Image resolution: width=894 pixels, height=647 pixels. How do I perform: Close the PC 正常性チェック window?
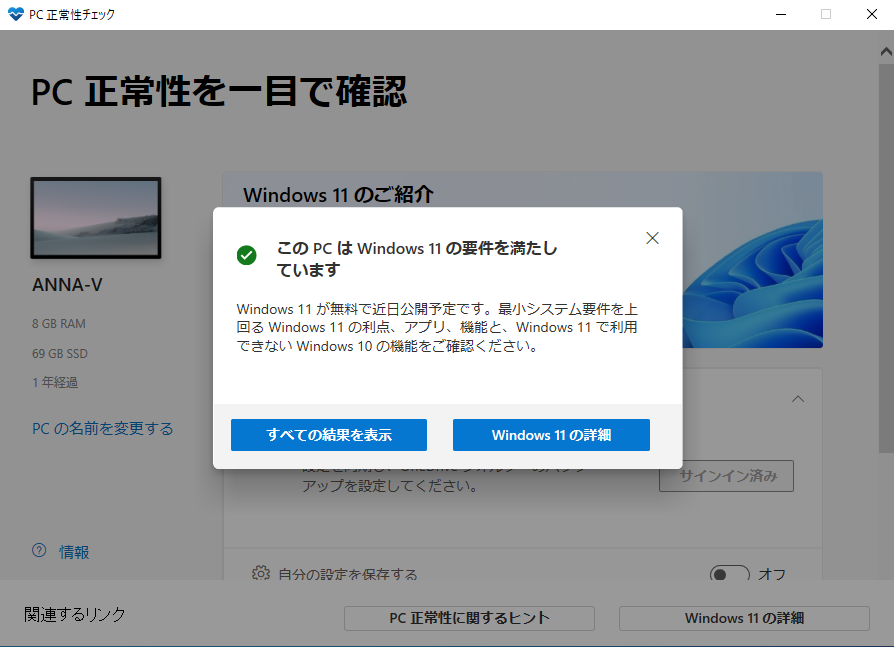pos(872,14)
